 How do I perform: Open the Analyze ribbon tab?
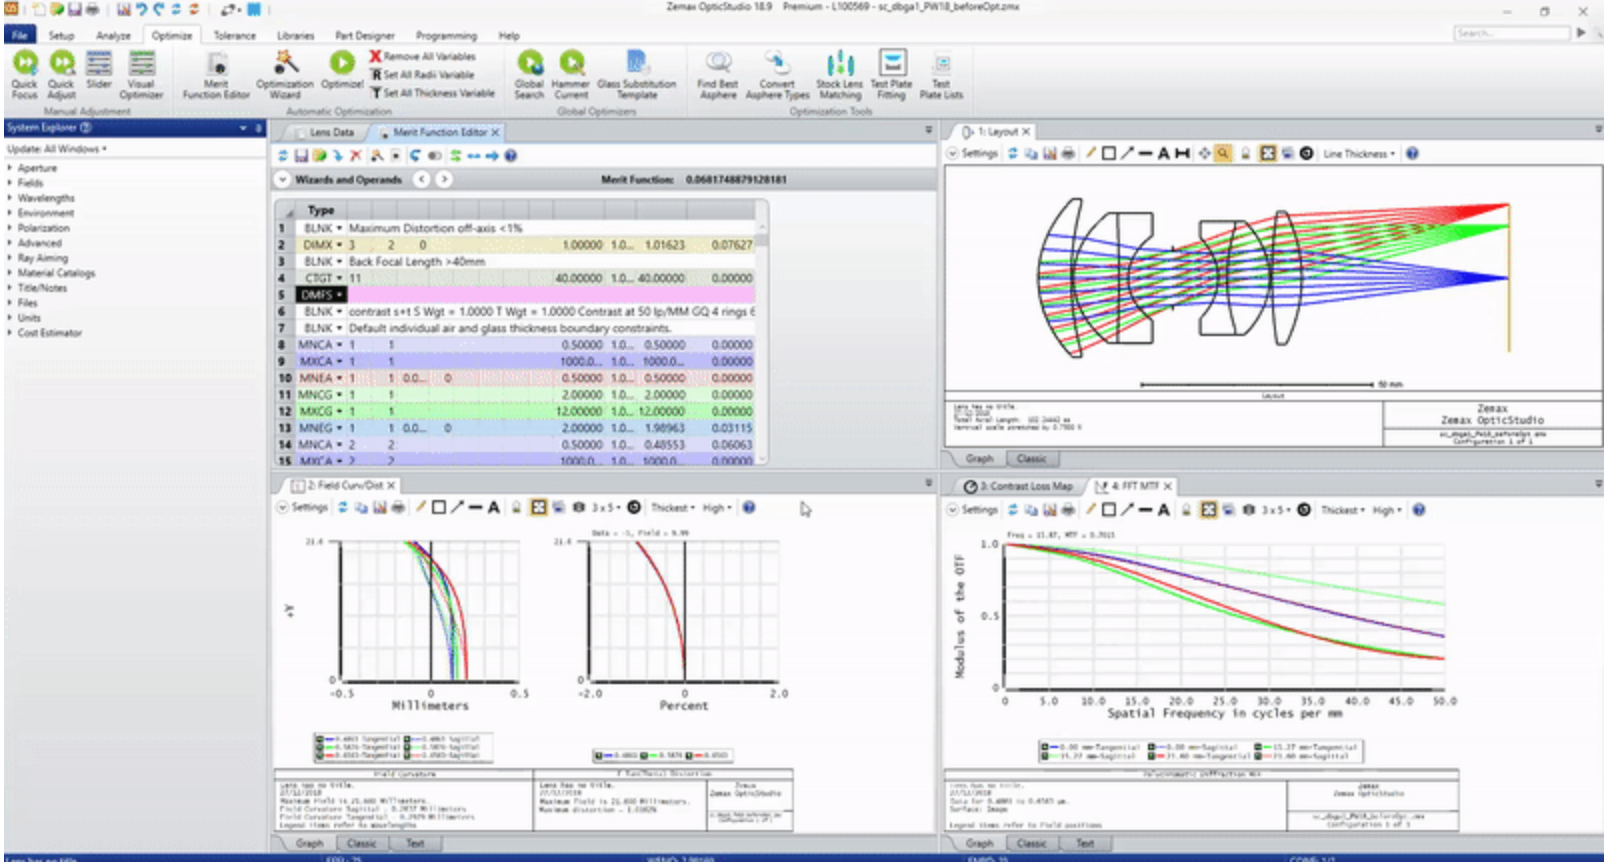(113, 35)
